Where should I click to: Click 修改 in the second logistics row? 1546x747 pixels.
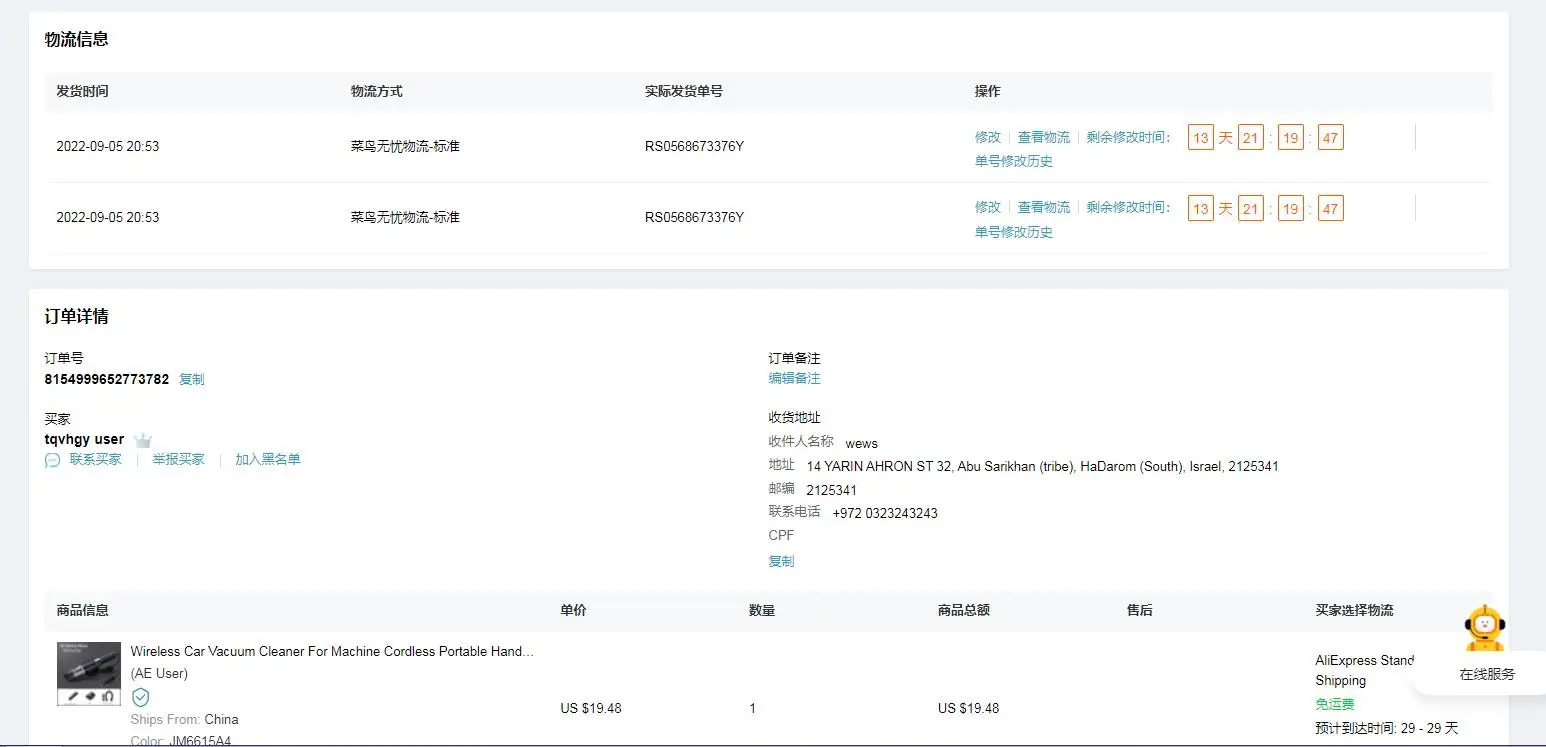point(988,207)
